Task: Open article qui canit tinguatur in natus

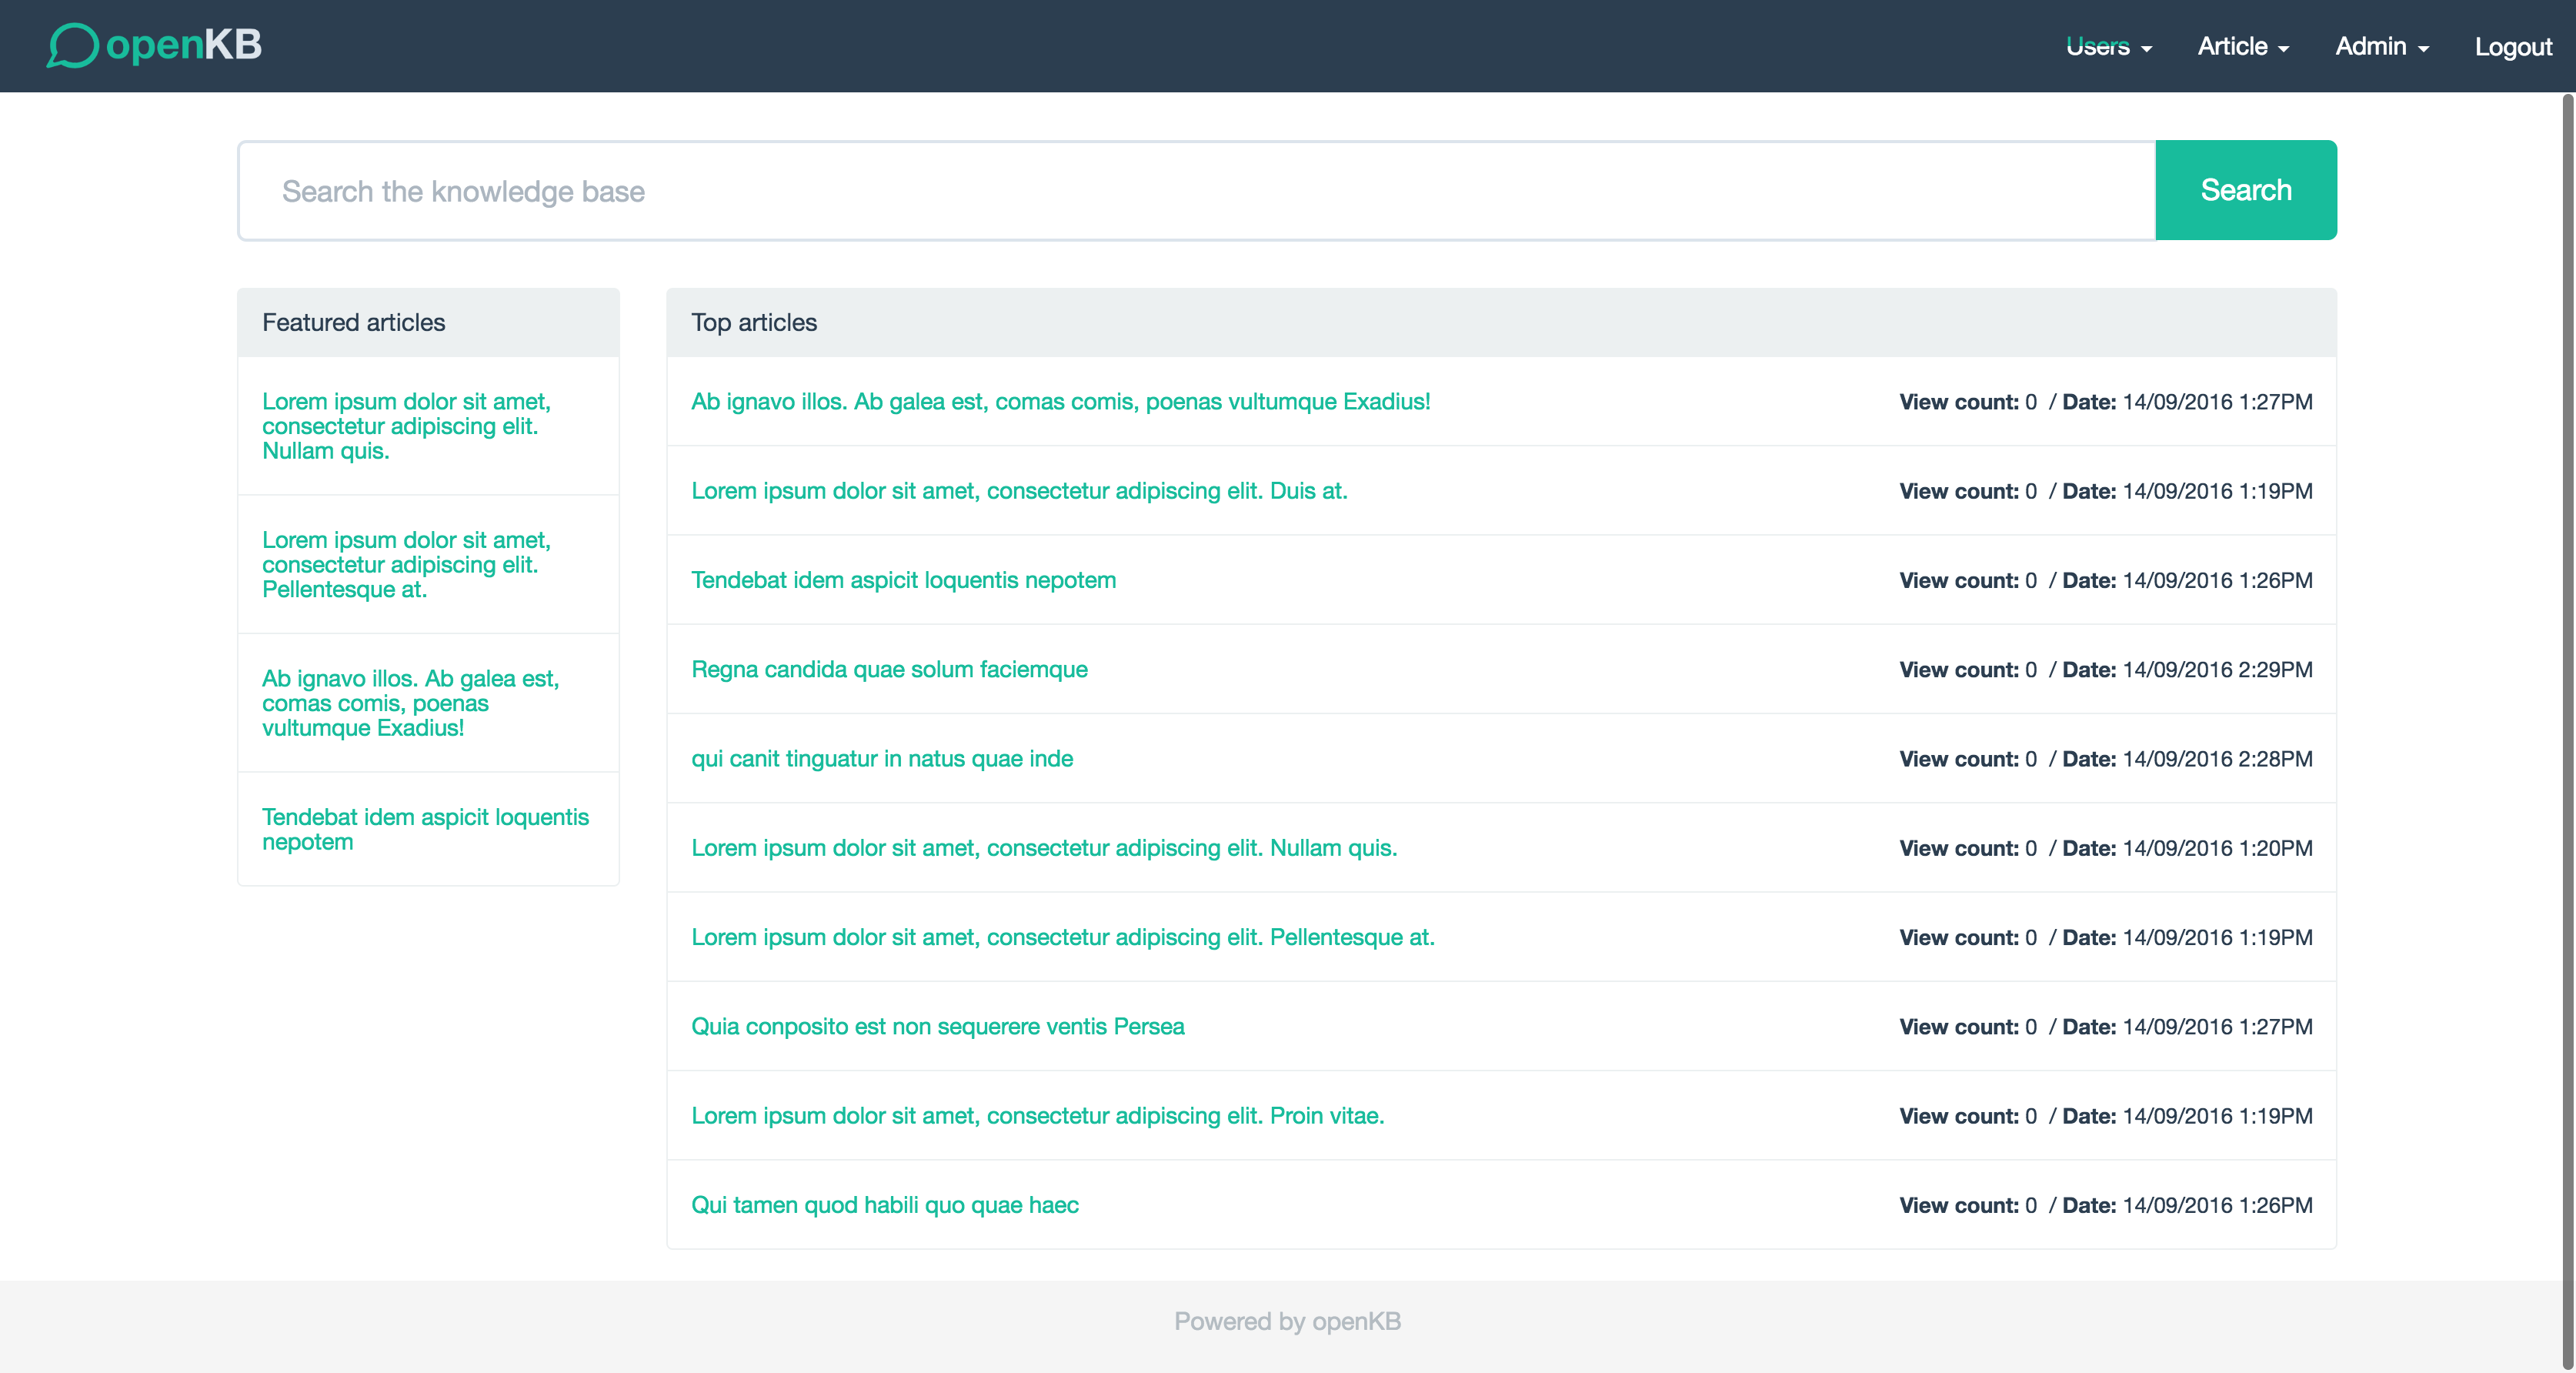Action: tap(881, 758)
